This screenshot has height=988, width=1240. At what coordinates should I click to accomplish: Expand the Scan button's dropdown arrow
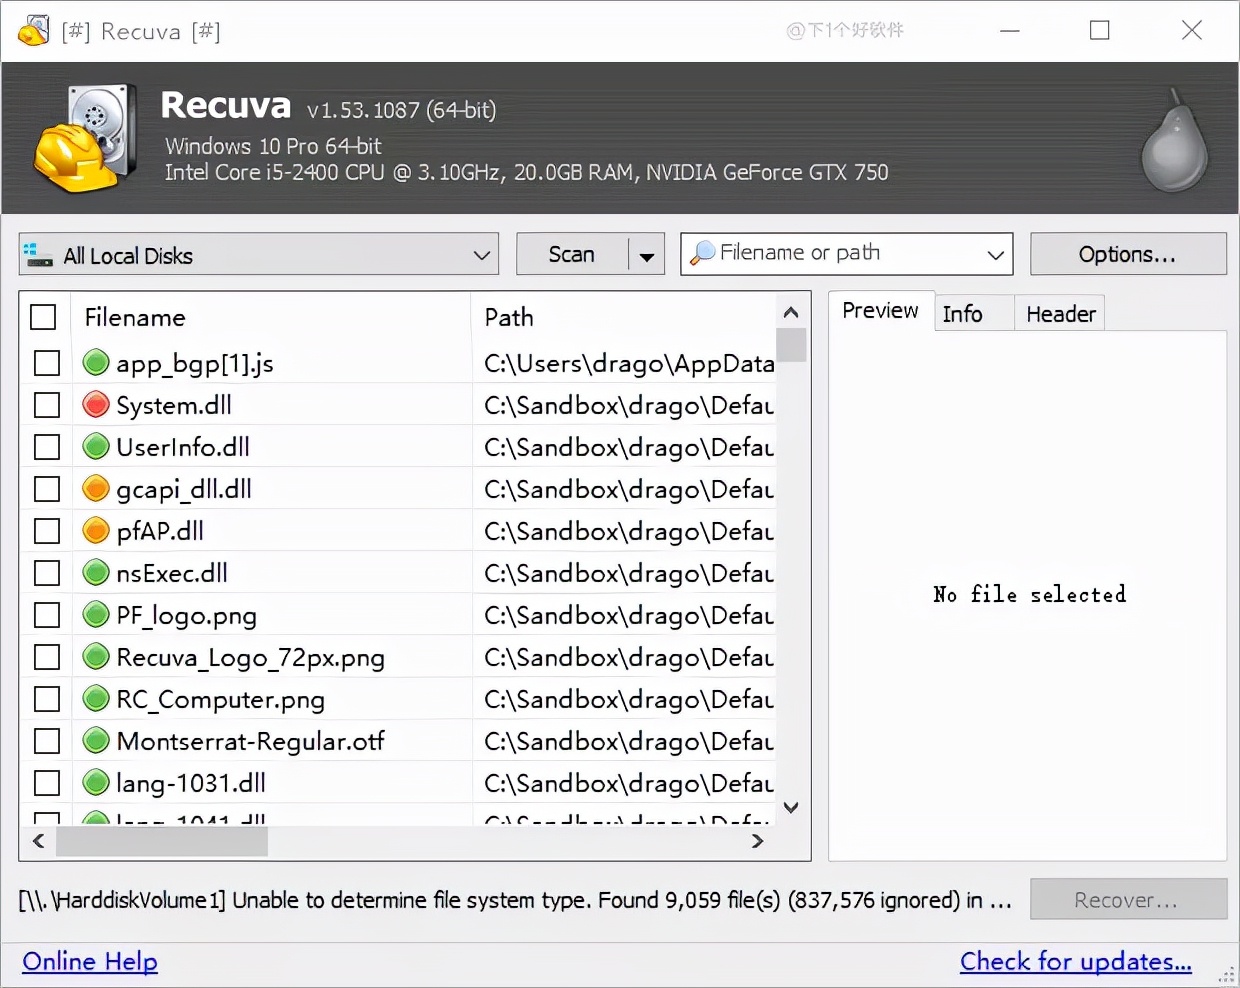click(647, 255)
